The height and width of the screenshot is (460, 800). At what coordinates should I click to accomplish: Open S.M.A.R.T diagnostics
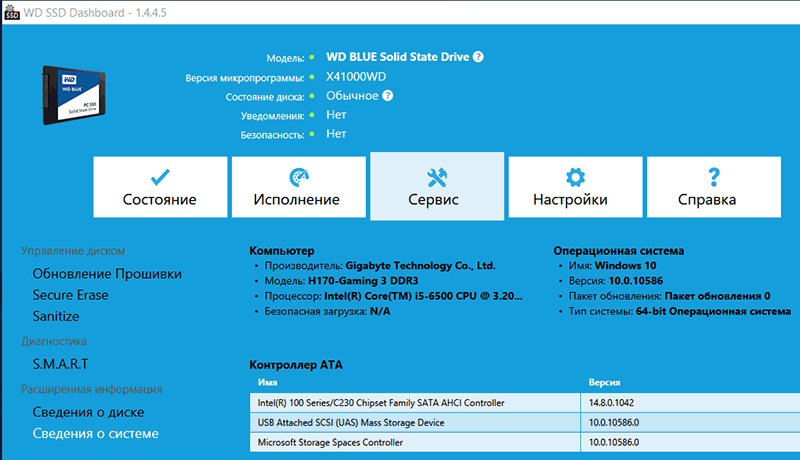click(60, 364)
